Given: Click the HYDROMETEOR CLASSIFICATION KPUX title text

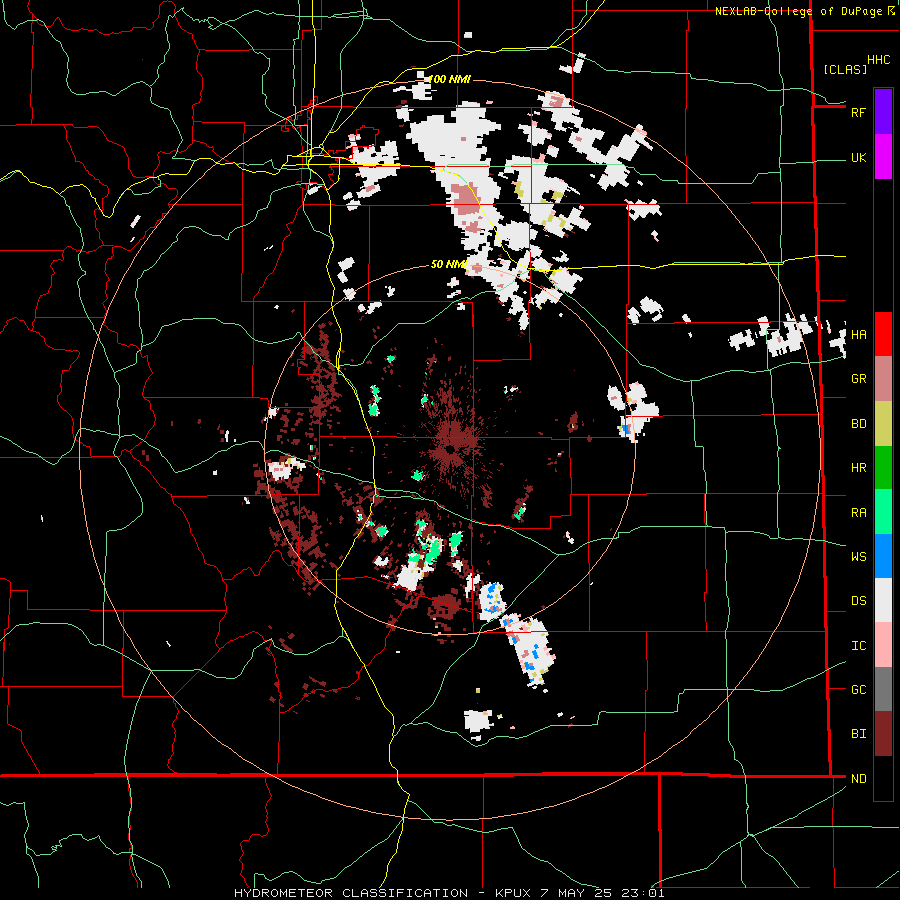Looking at the screenshot, I should 449,893.
